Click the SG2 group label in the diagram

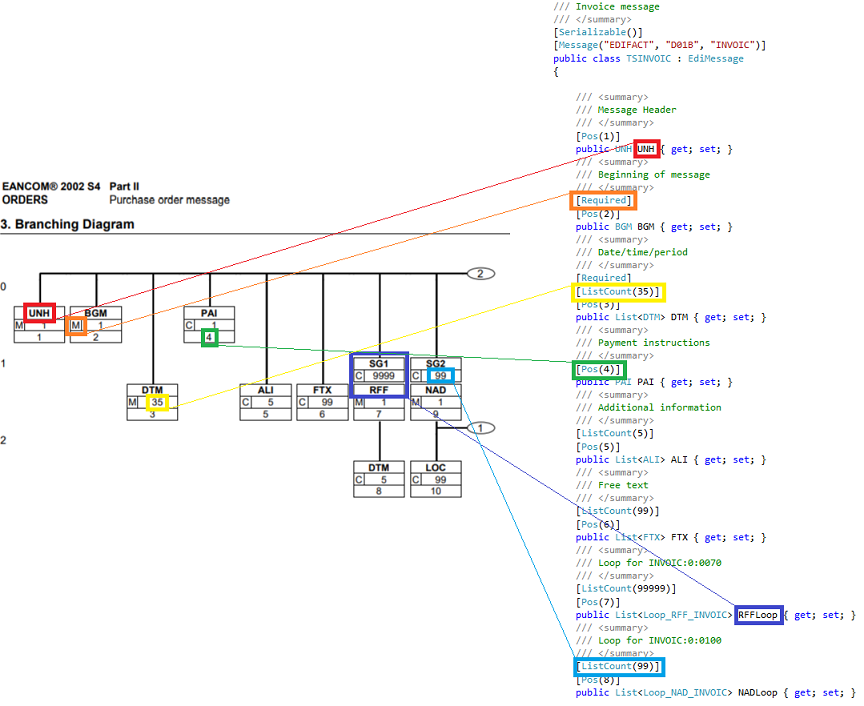(x=435, y=364)
